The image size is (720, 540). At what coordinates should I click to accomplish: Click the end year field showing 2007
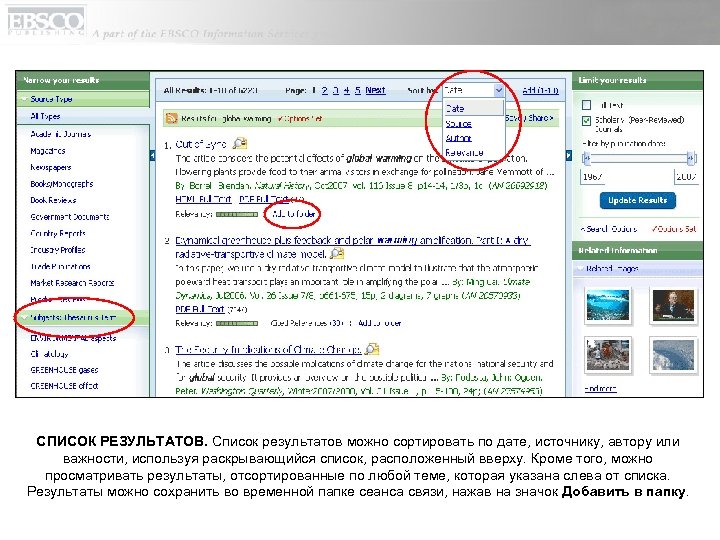click(686, 176)
